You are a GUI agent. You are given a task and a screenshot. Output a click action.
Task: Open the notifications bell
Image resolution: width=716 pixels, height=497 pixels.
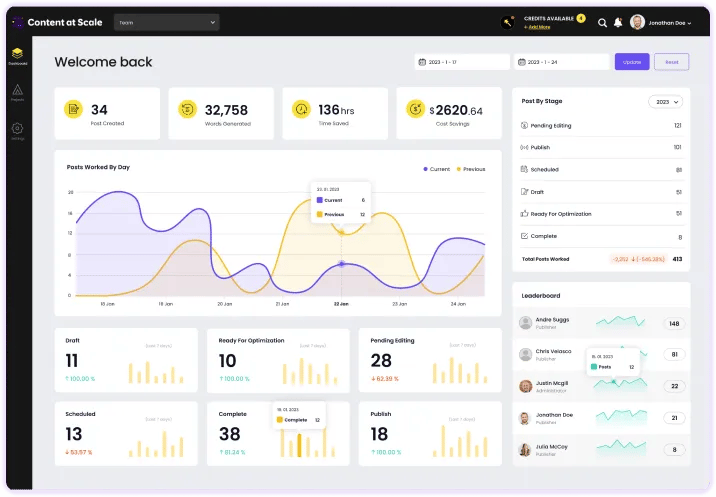[618, 22]
